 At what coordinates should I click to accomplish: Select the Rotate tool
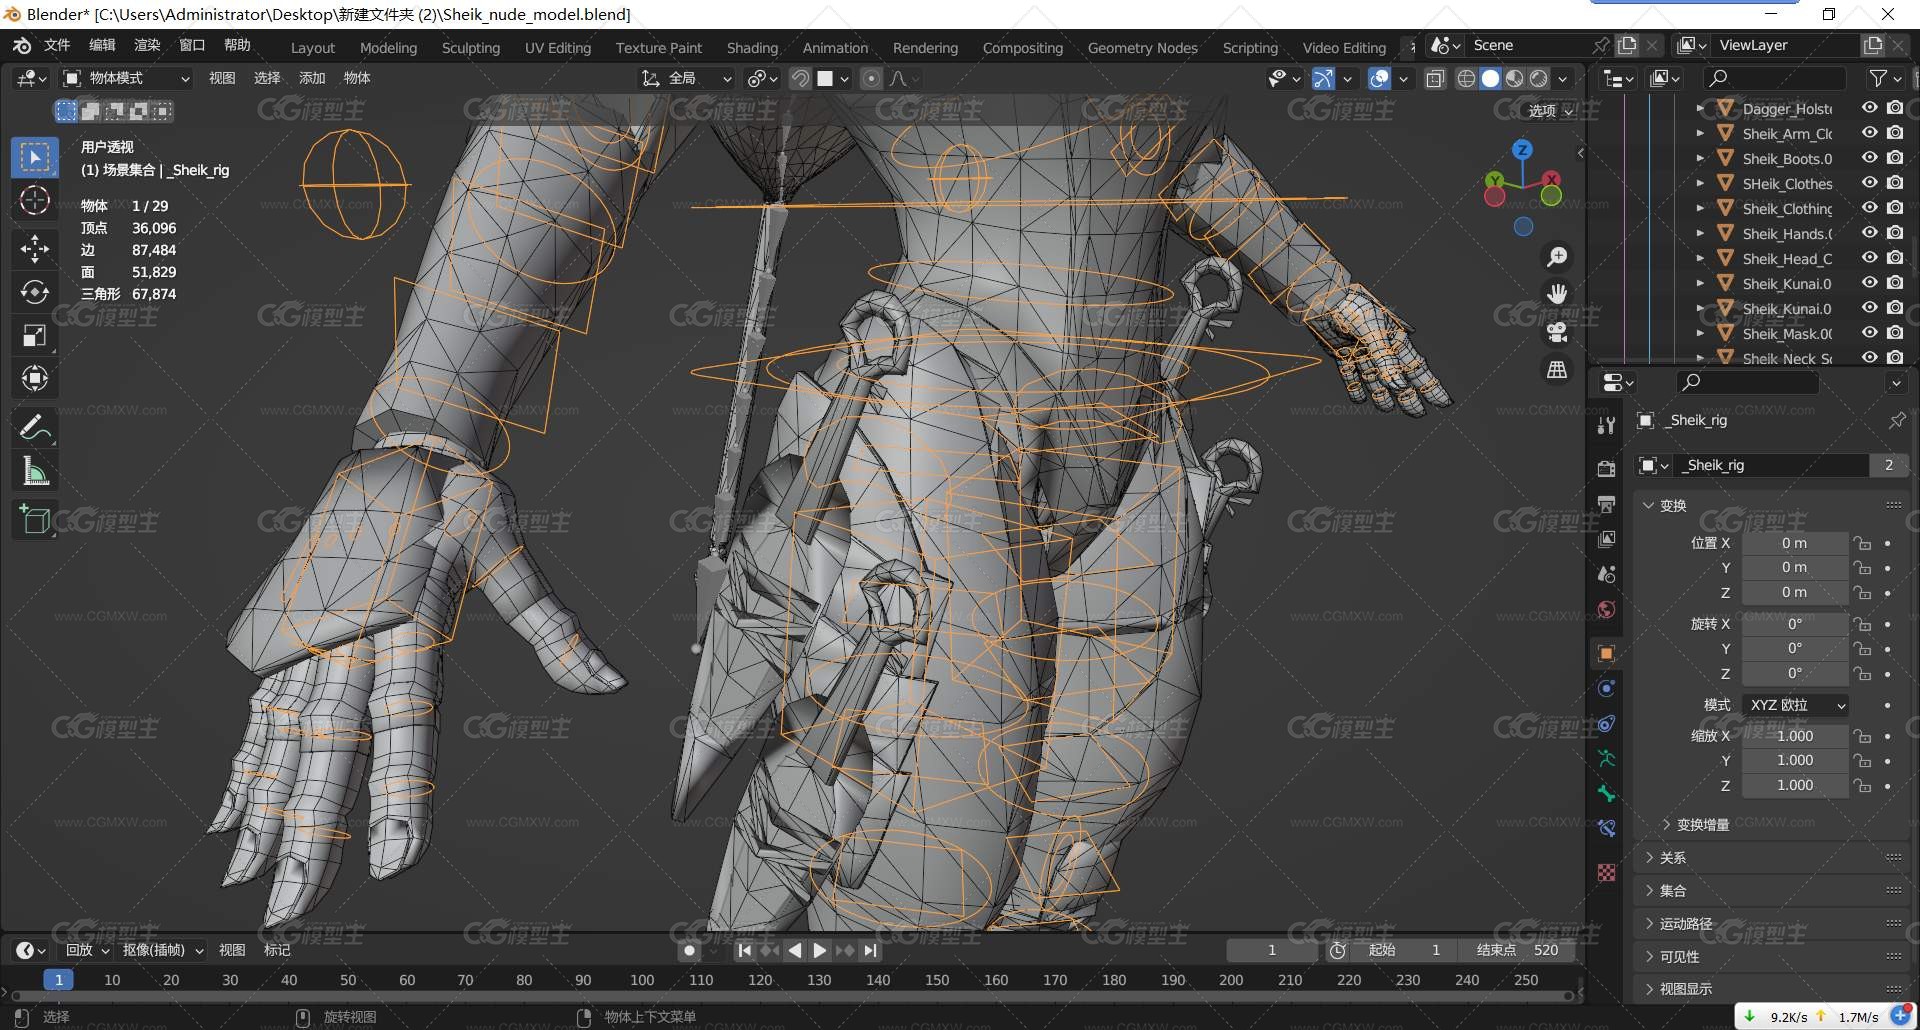[35, 292]
